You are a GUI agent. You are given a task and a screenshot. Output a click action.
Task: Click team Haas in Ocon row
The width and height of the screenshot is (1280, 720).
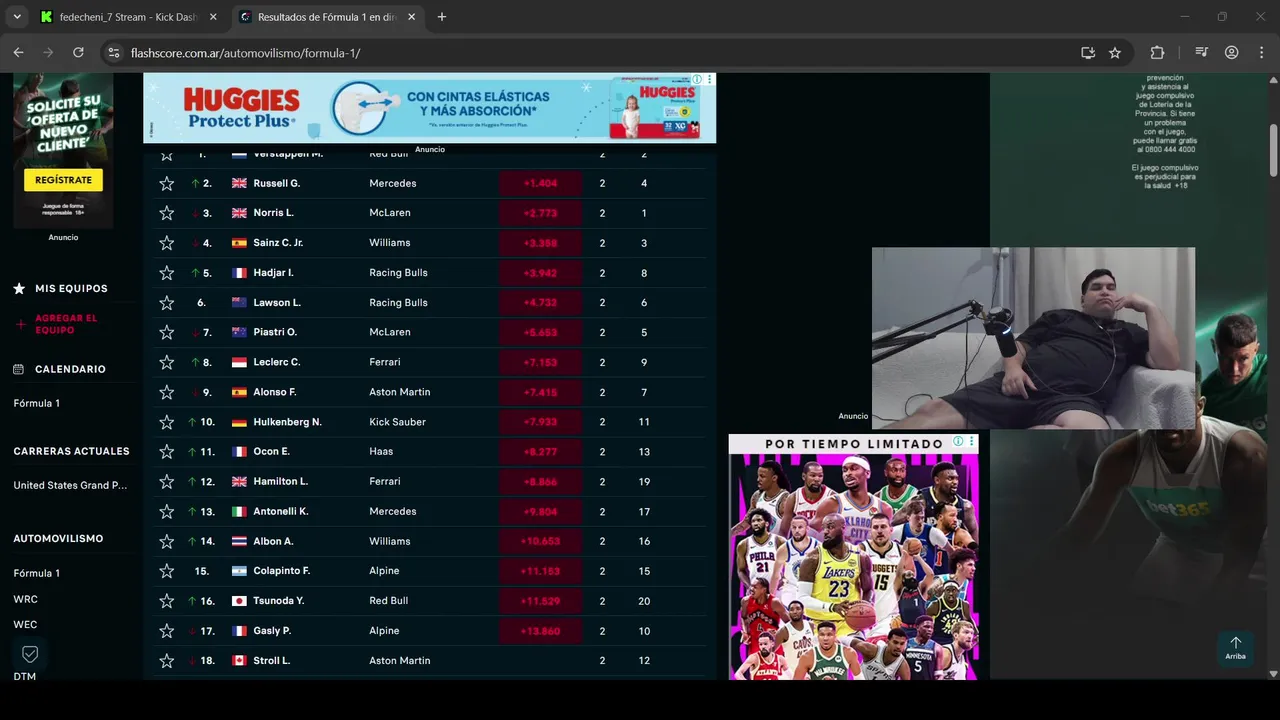(381, 452)
